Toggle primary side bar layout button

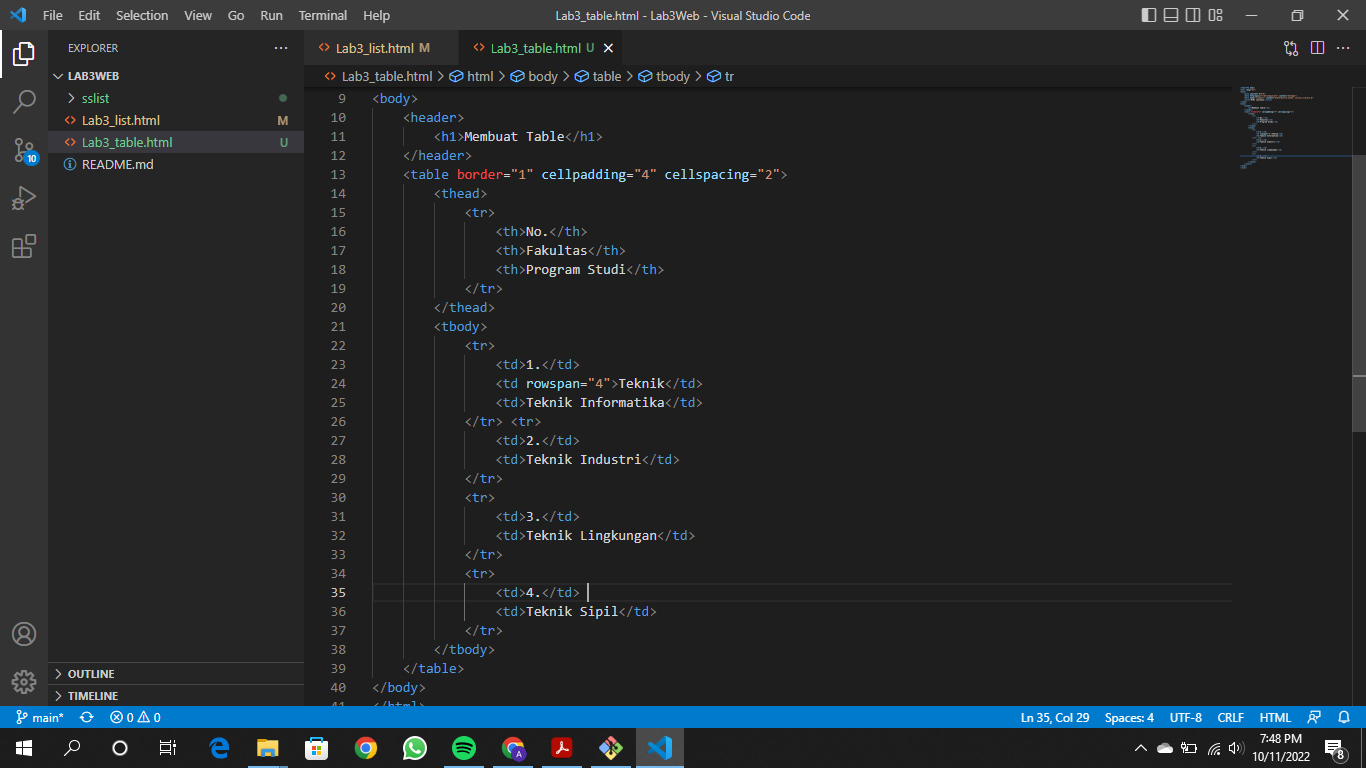pyautogui.click(x=1149, y=15)
